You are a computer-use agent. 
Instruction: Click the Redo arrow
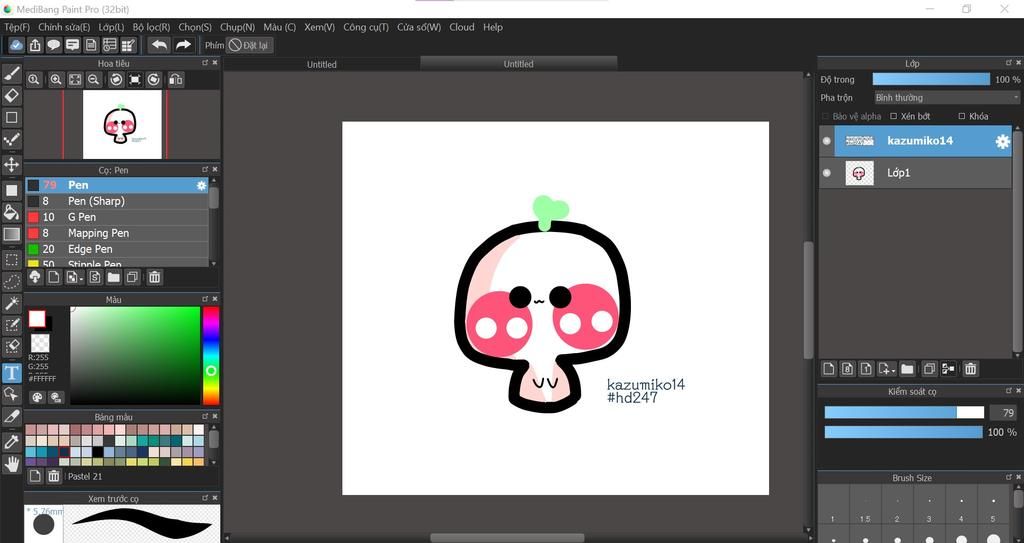pos(184,45)
